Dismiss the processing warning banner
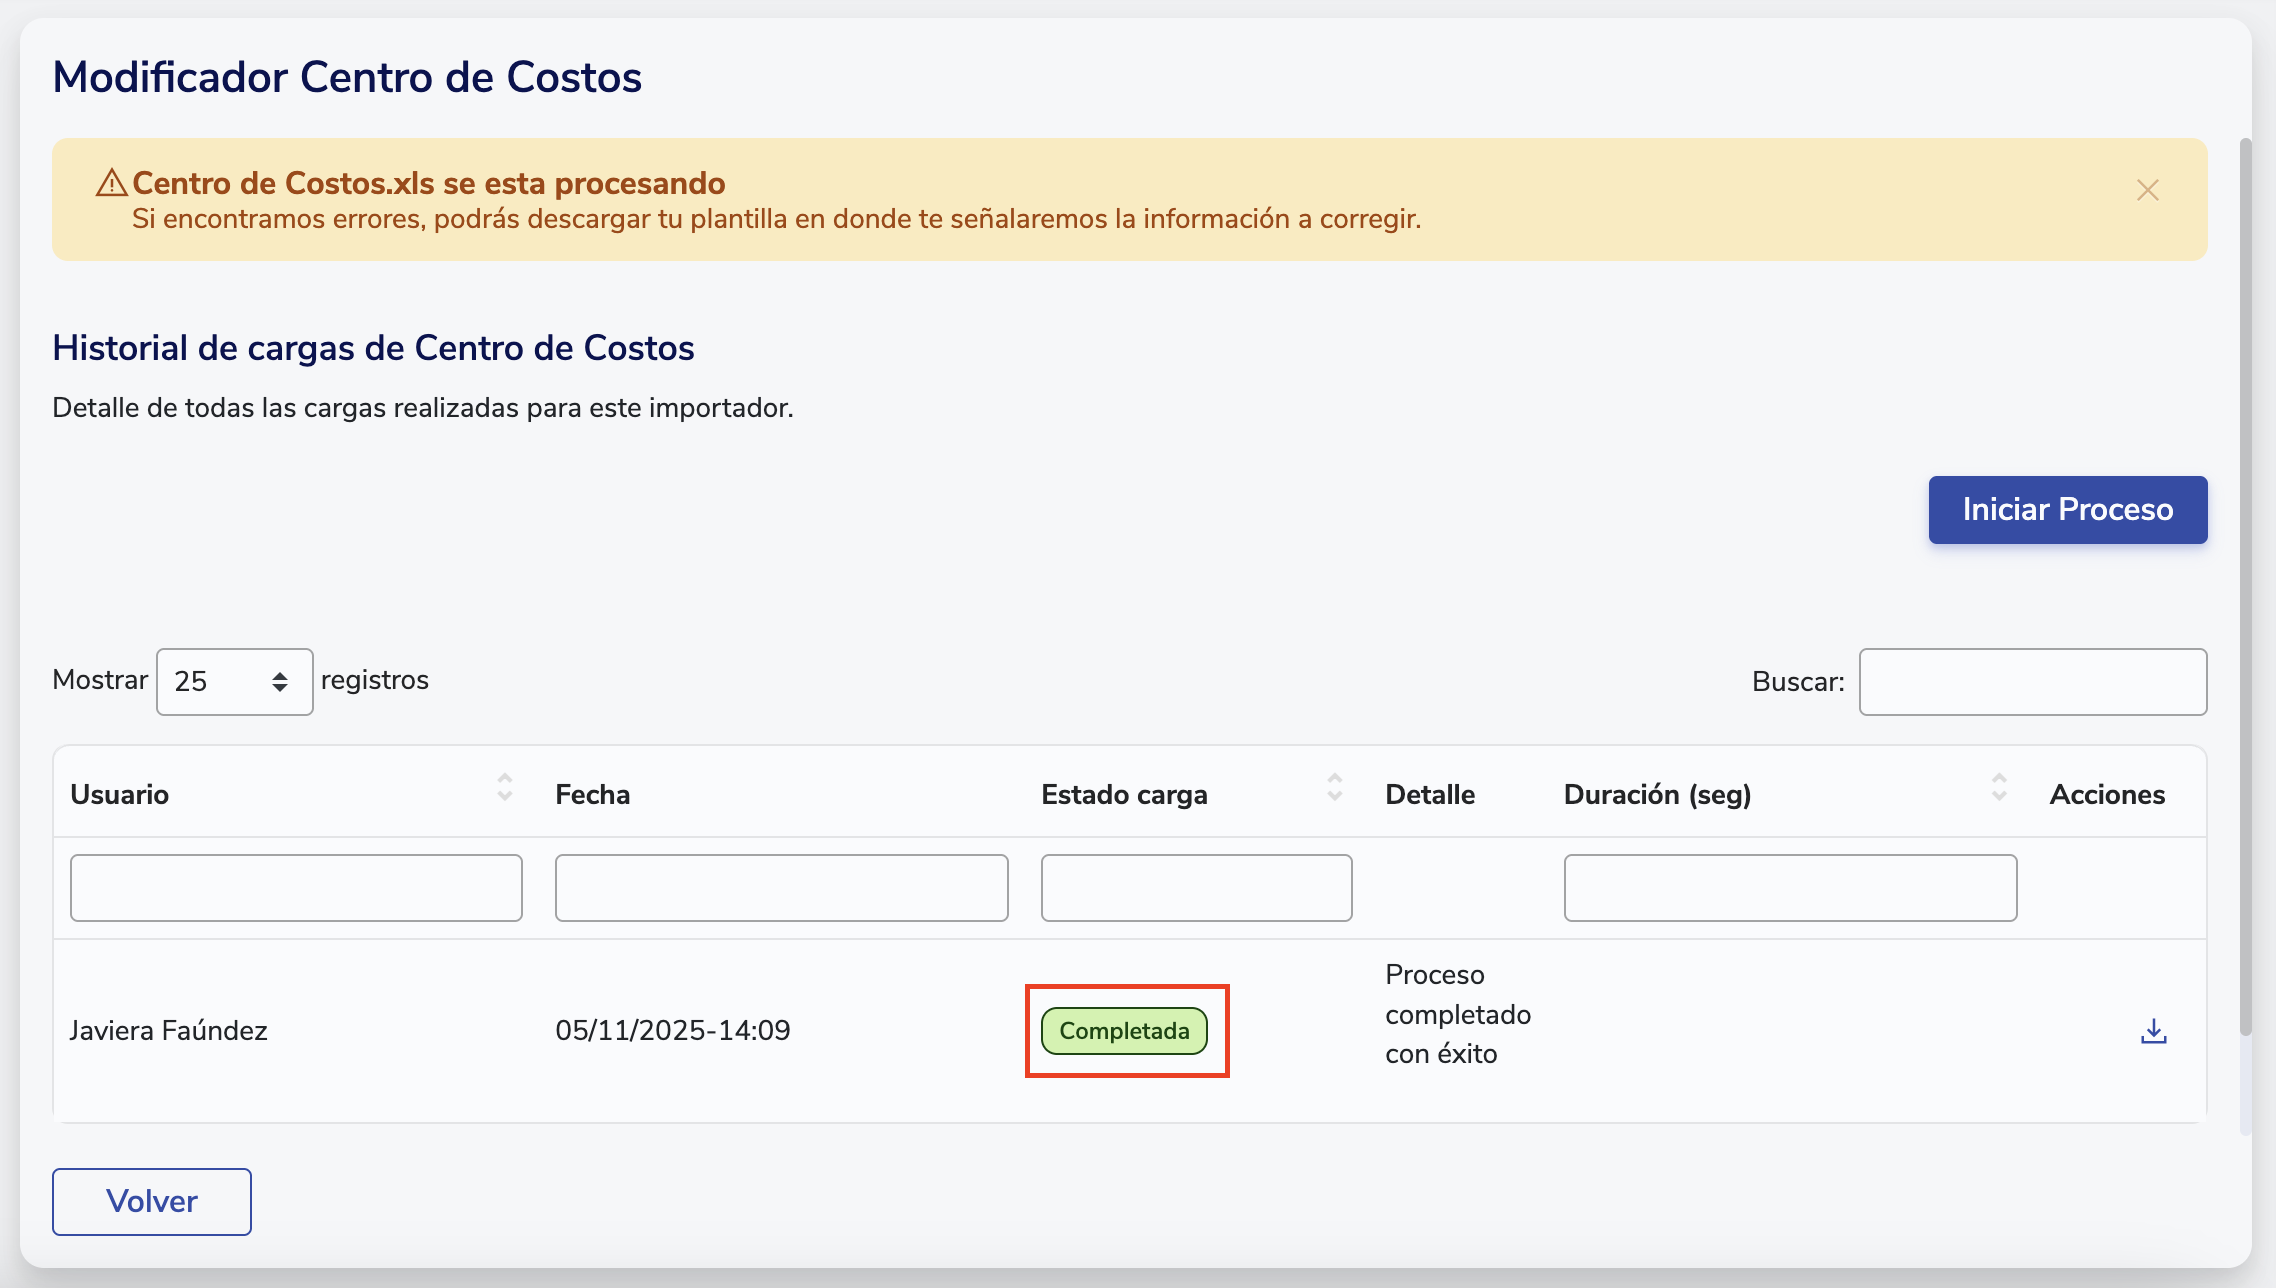Screen dimensions: 2276x1288 2147,190
